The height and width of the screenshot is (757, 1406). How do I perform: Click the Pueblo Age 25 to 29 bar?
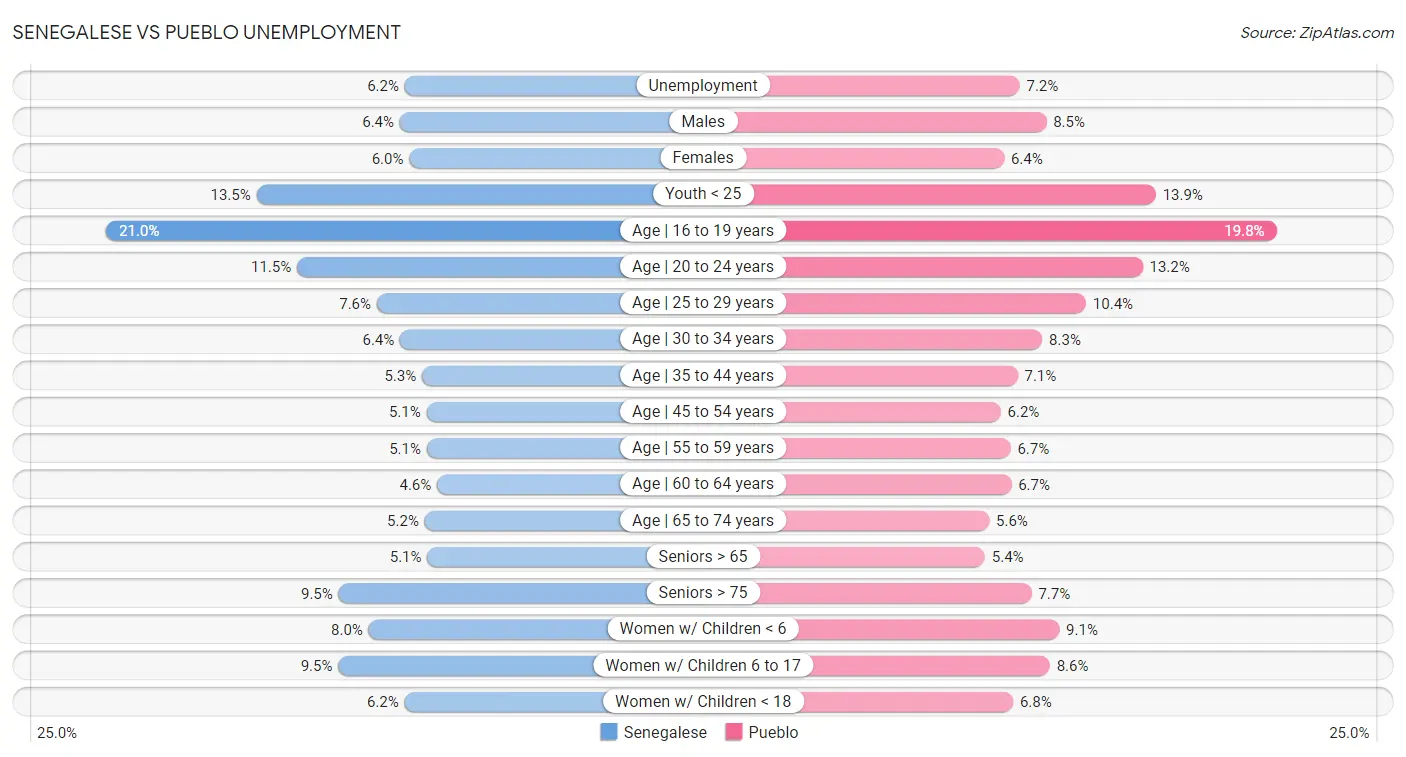tap(934, 303)
